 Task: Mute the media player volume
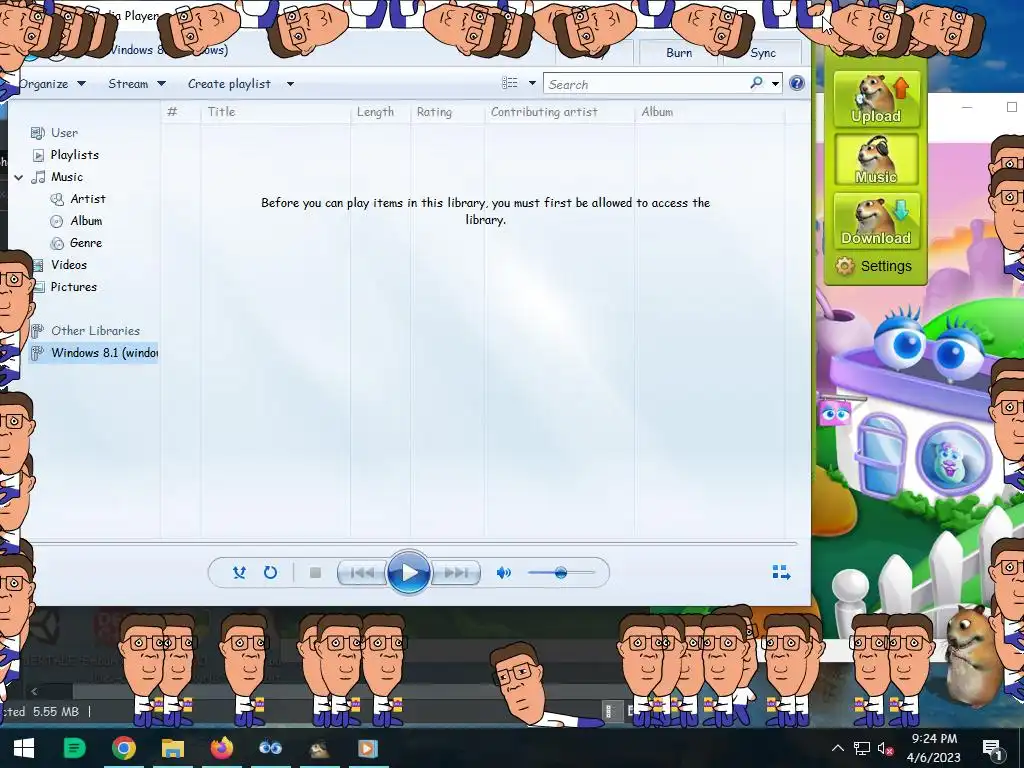(504, 573)
